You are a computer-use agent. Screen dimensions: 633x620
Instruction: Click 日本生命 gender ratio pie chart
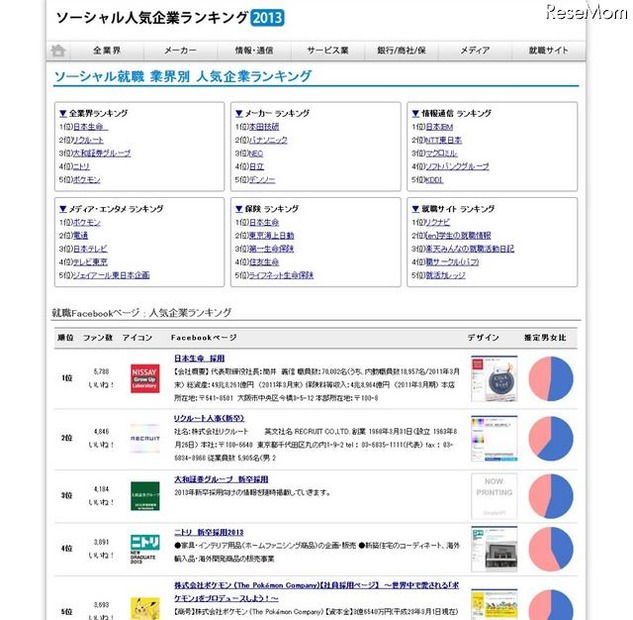click(551, 379)
